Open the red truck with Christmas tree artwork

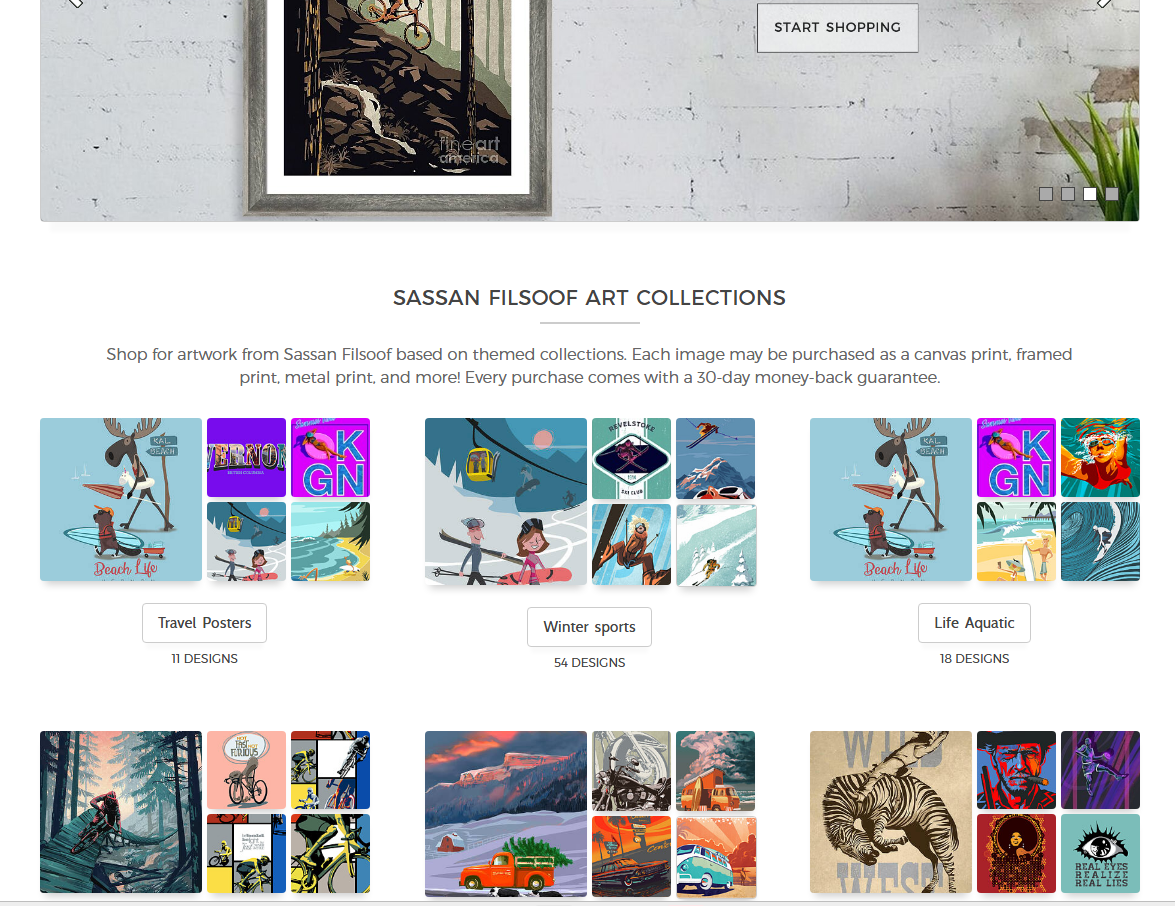pos(505,812)
